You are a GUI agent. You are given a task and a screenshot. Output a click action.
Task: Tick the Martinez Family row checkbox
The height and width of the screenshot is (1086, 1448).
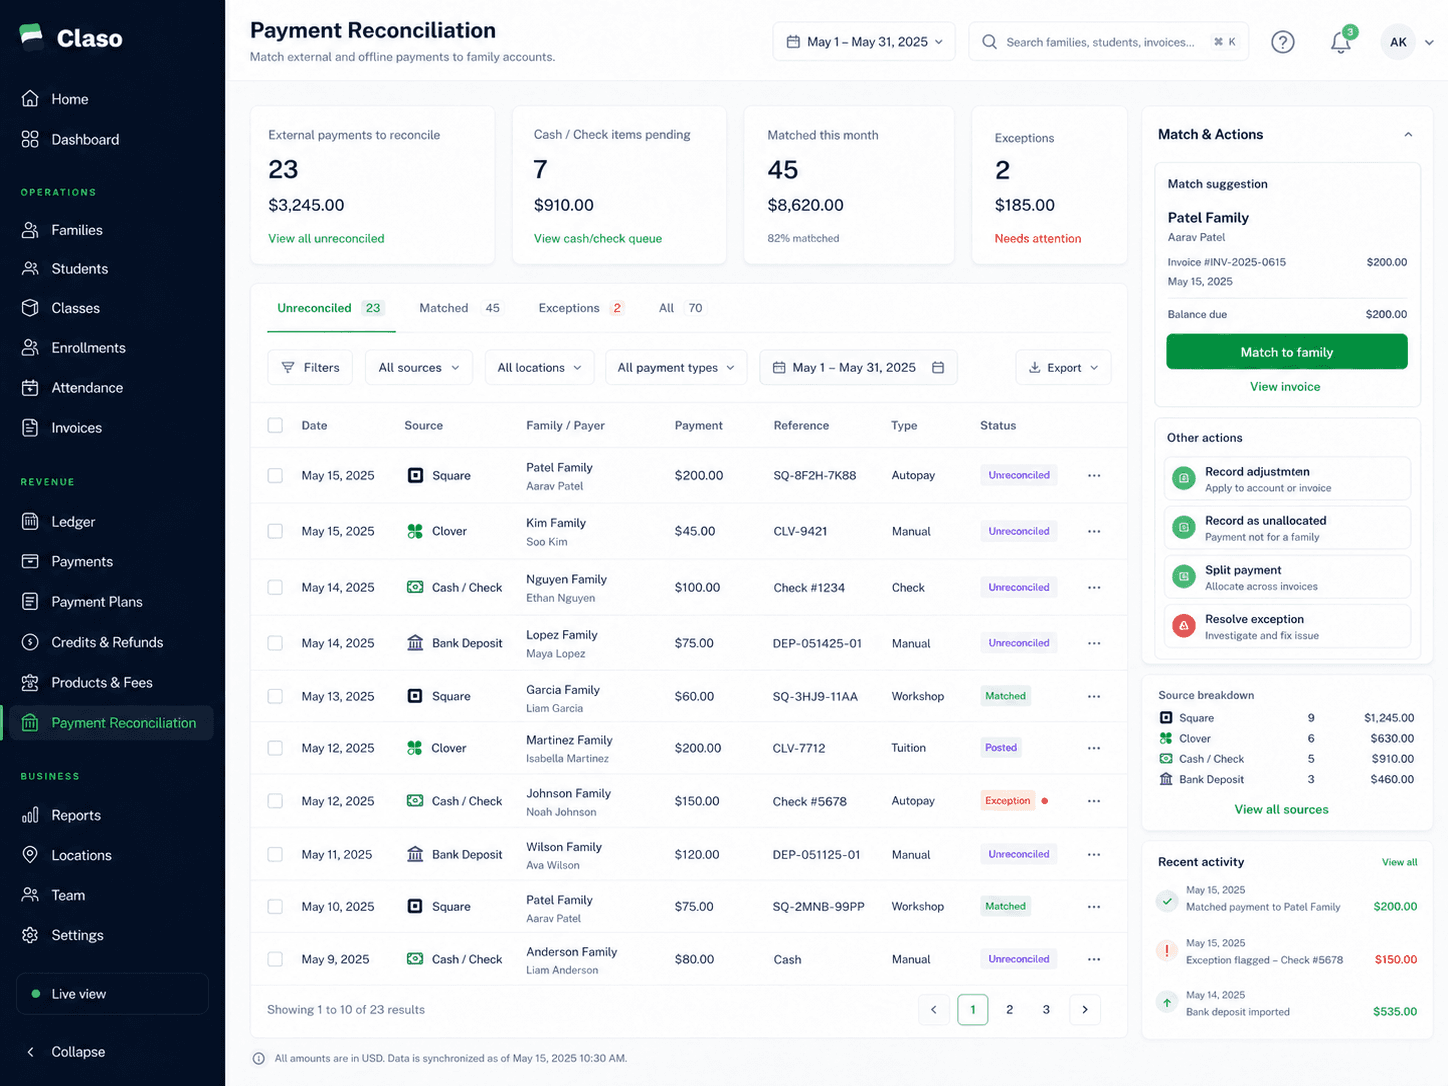[x=275, y=748]
